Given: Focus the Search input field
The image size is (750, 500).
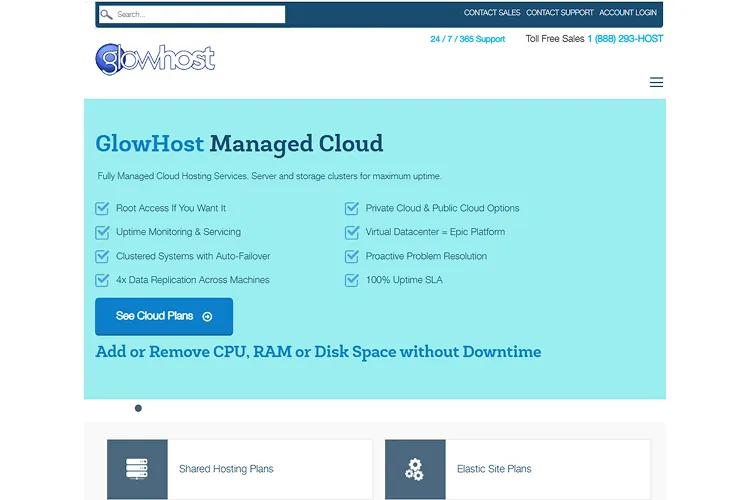Looking at the screenshot, I should [x=192, y=14].
